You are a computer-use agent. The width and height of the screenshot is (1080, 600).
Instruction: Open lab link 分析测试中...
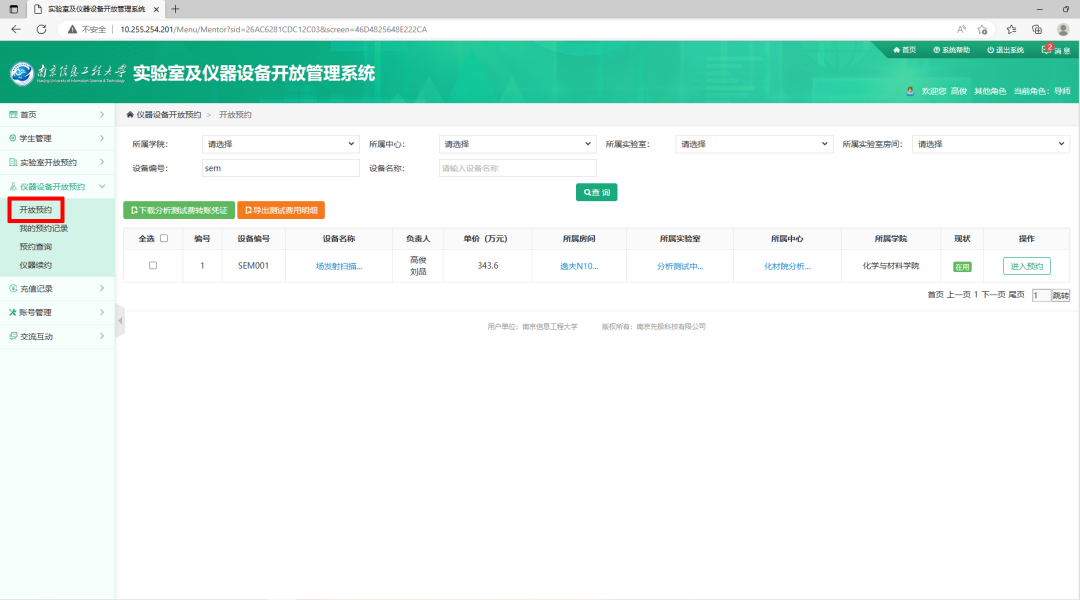pos(680,266)
